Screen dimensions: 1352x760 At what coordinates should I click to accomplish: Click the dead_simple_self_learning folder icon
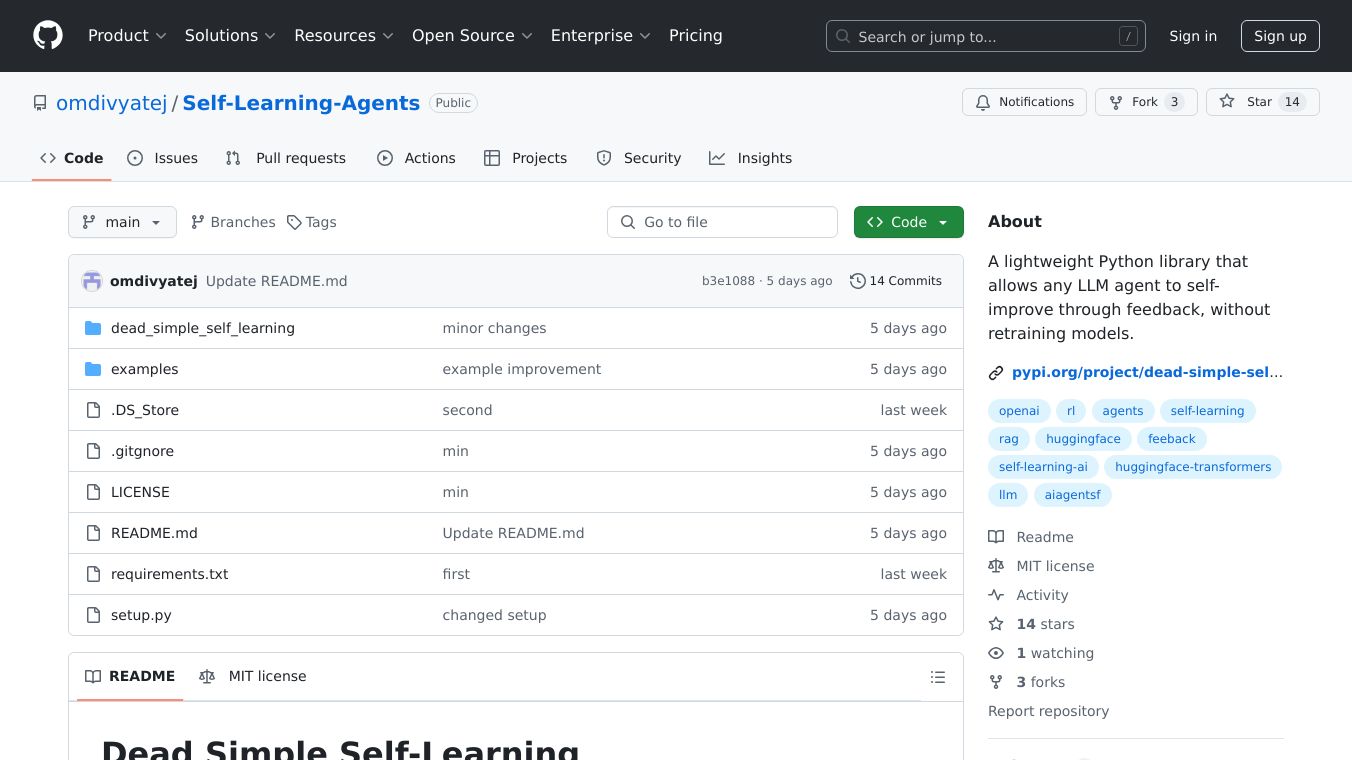pos(93,328)
